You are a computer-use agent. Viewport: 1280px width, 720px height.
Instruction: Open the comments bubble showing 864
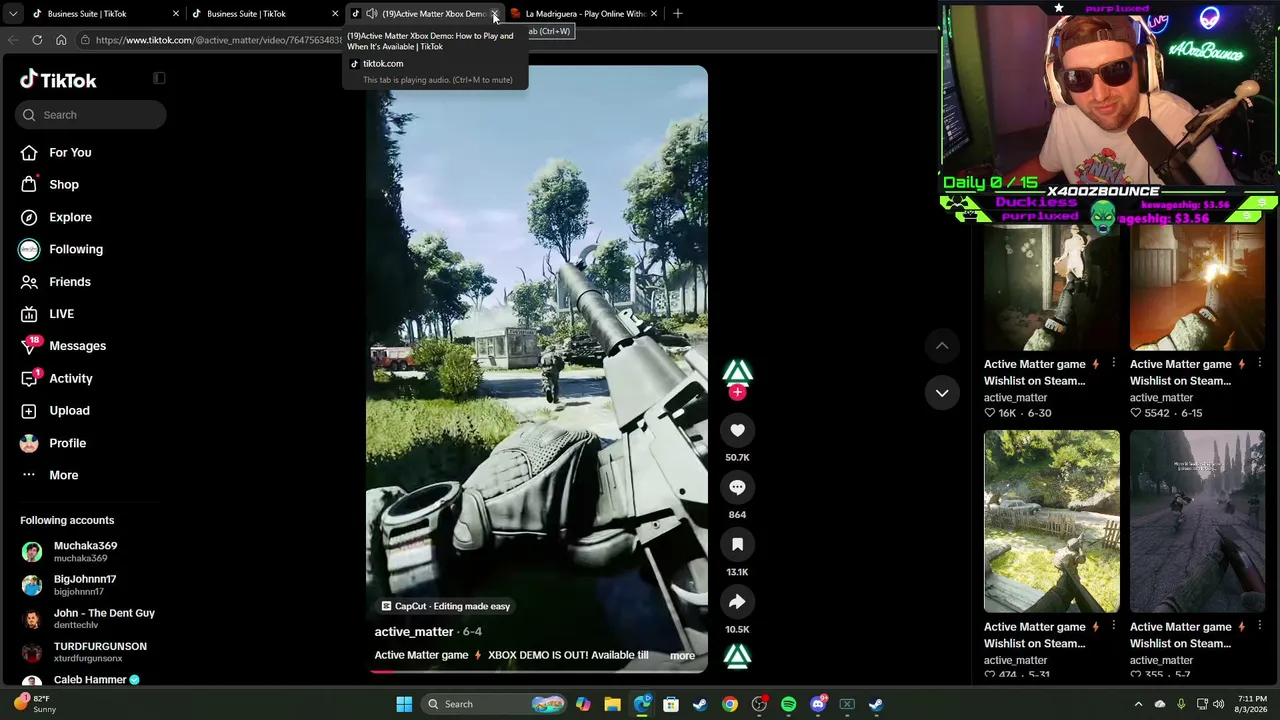[x=737, y=487]
